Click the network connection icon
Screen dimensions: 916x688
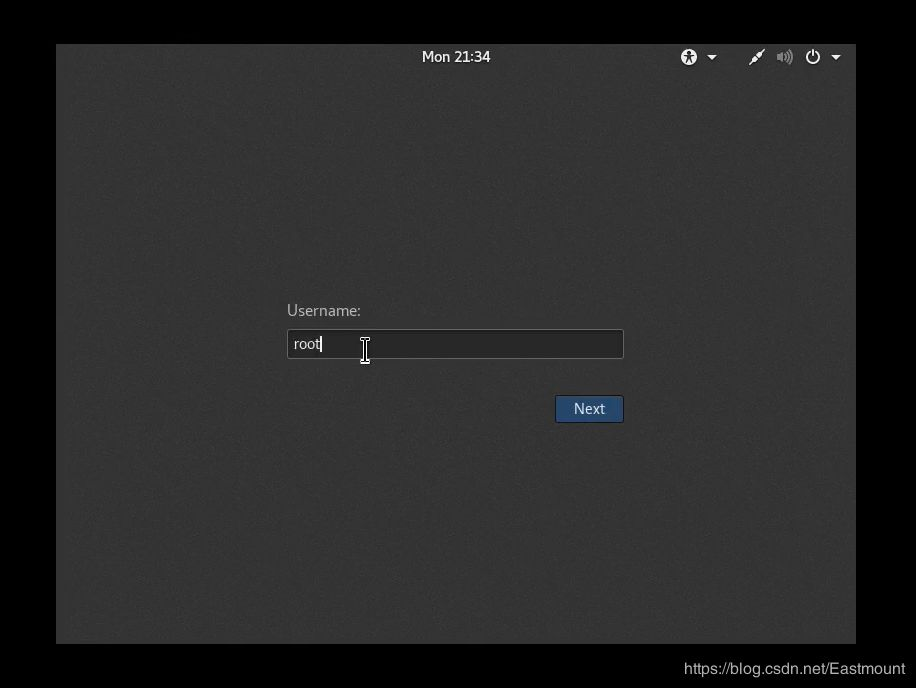coord(757,57)
